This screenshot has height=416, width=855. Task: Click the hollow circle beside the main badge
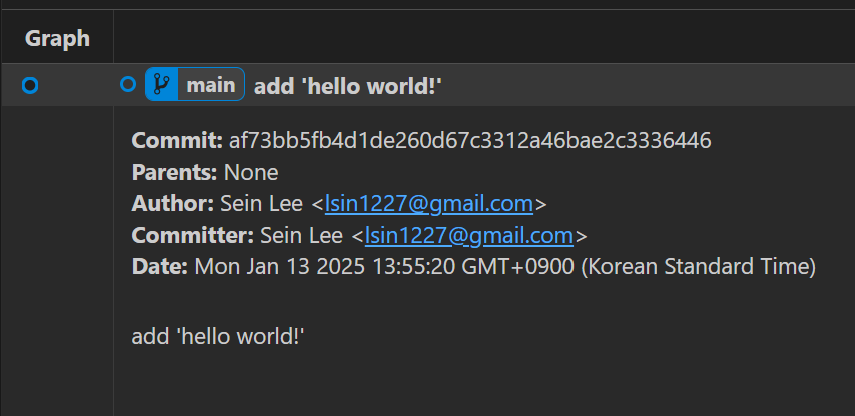coord(128,85)
